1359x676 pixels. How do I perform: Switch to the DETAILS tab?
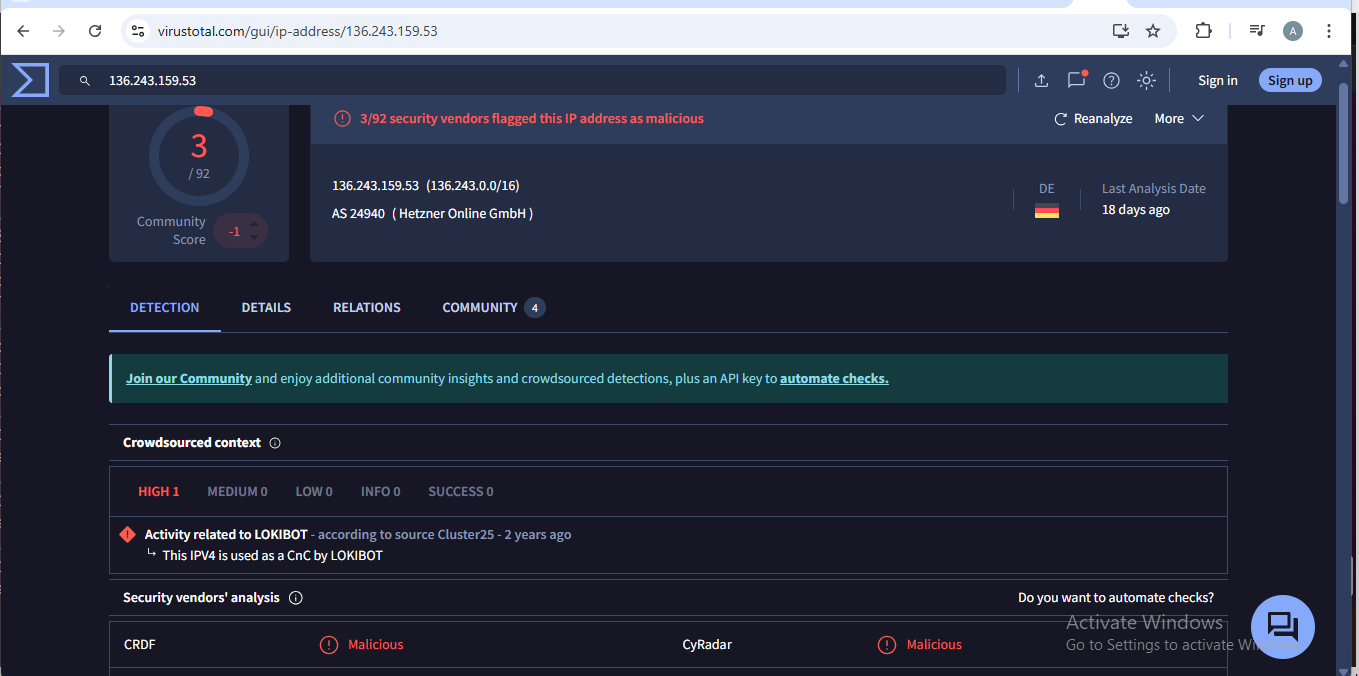click(266, 308)
